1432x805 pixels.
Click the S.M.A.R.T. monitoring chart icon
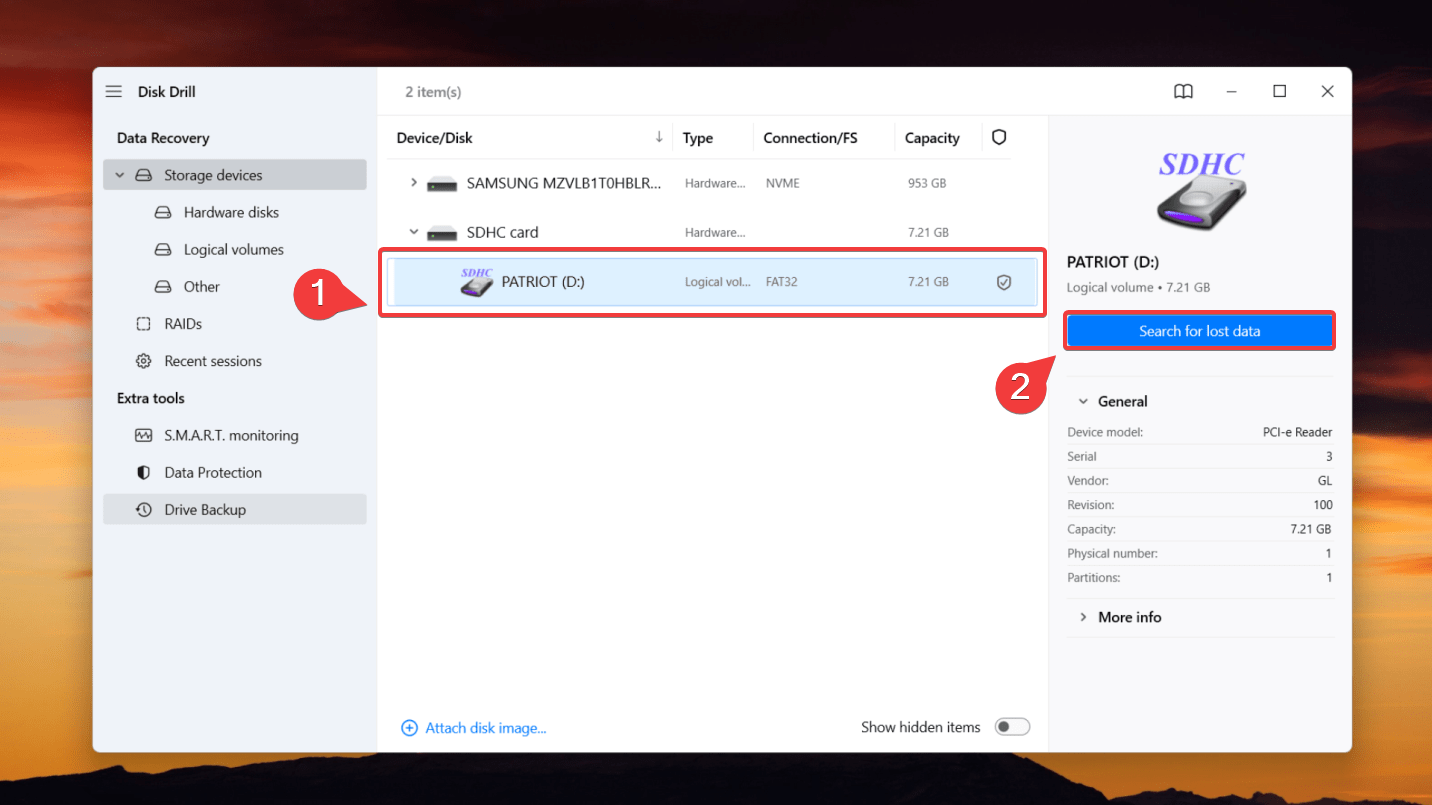click(x=144, y=435)
